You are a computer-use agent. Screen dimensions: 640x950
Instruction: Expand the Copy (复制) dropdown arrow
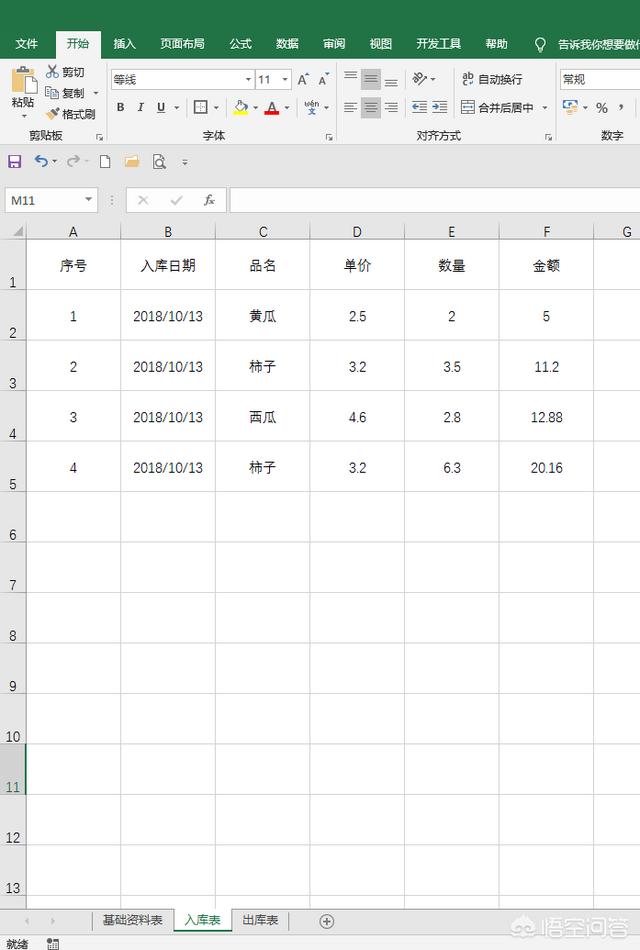pyautogui.click(x=95, y=93)
